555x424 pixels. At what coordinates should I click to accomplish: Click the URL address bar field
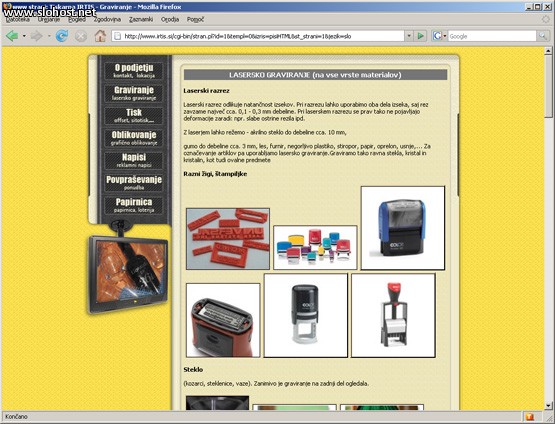tap(258, 36)
